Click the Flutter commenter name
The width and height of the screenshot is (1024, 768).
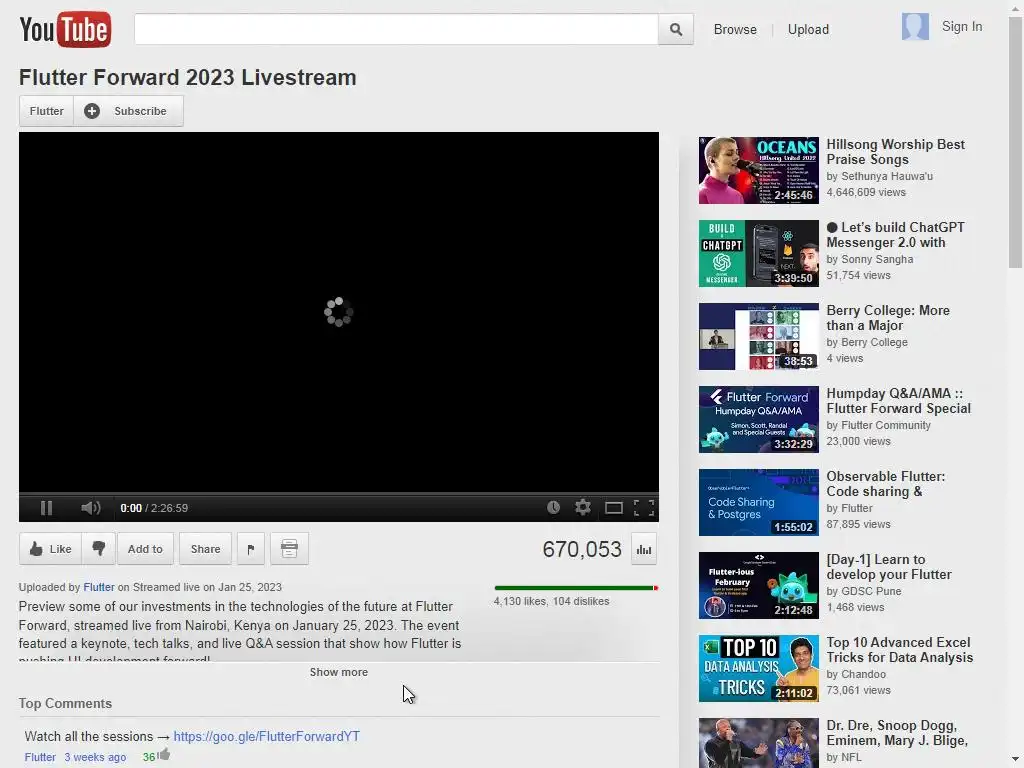coord(40,757)
